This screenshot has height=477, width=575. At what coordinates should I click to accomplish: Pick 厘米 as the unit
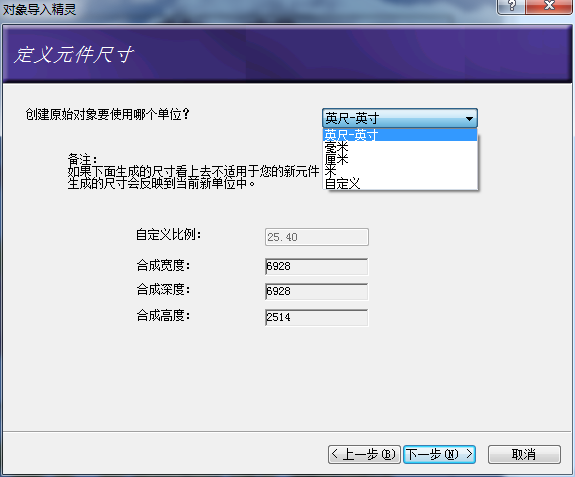(400, 159)
